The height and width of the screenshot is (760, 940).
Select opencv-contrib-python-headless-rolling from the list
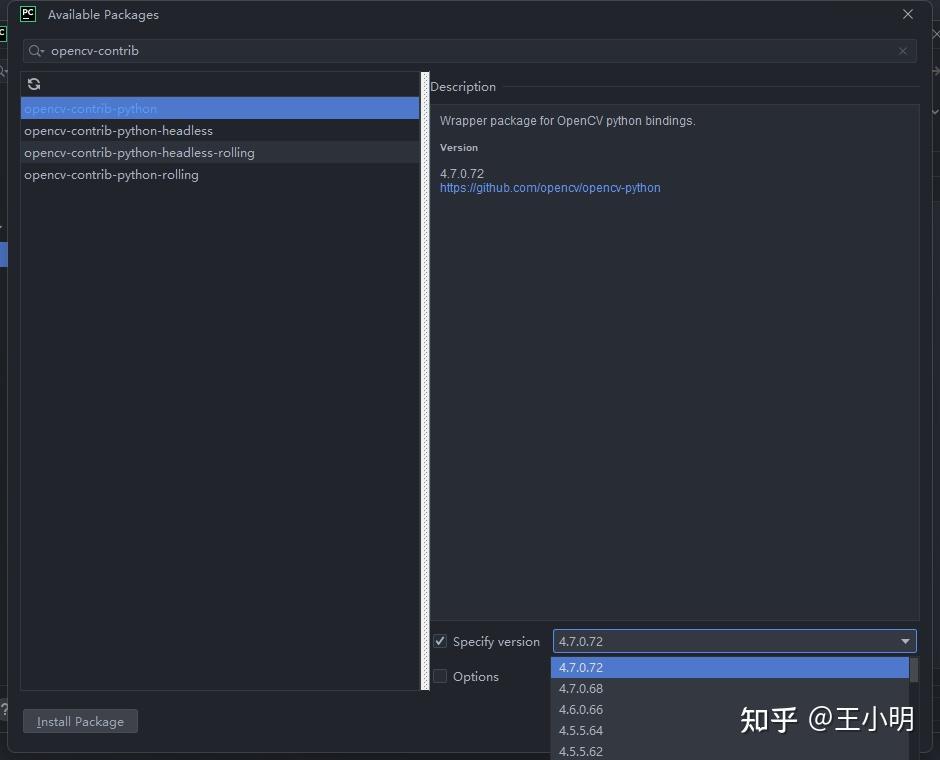click(x=139, y=152)
